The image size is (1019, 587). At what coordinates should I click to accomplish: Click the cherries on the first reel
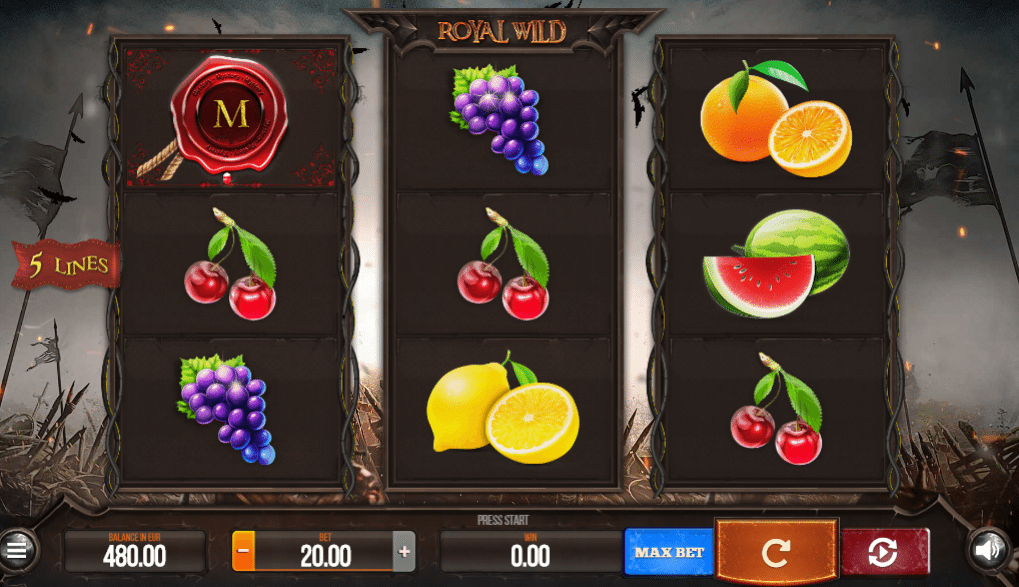click(230, 264)
